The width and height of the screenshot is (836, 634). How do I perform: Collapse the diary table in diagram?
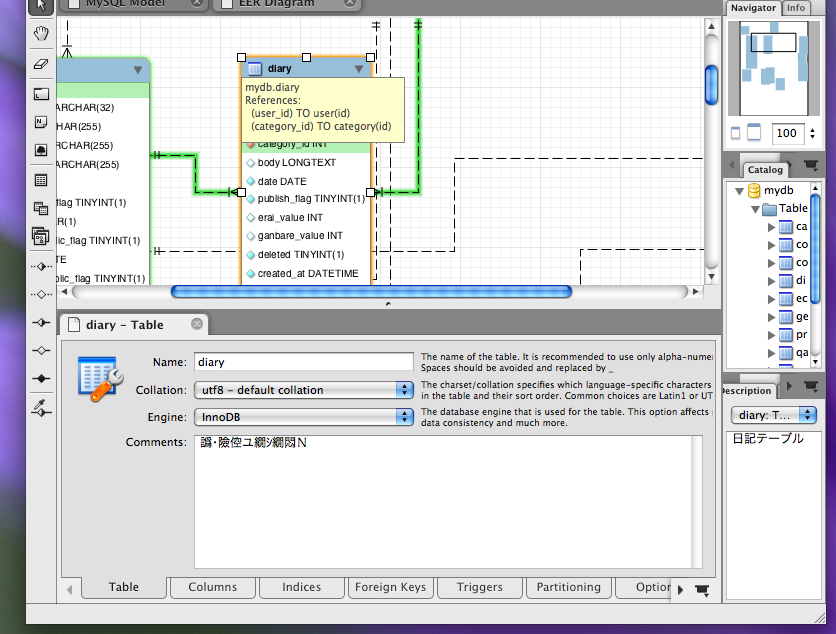pyautogui.click(x=359, y=69)
